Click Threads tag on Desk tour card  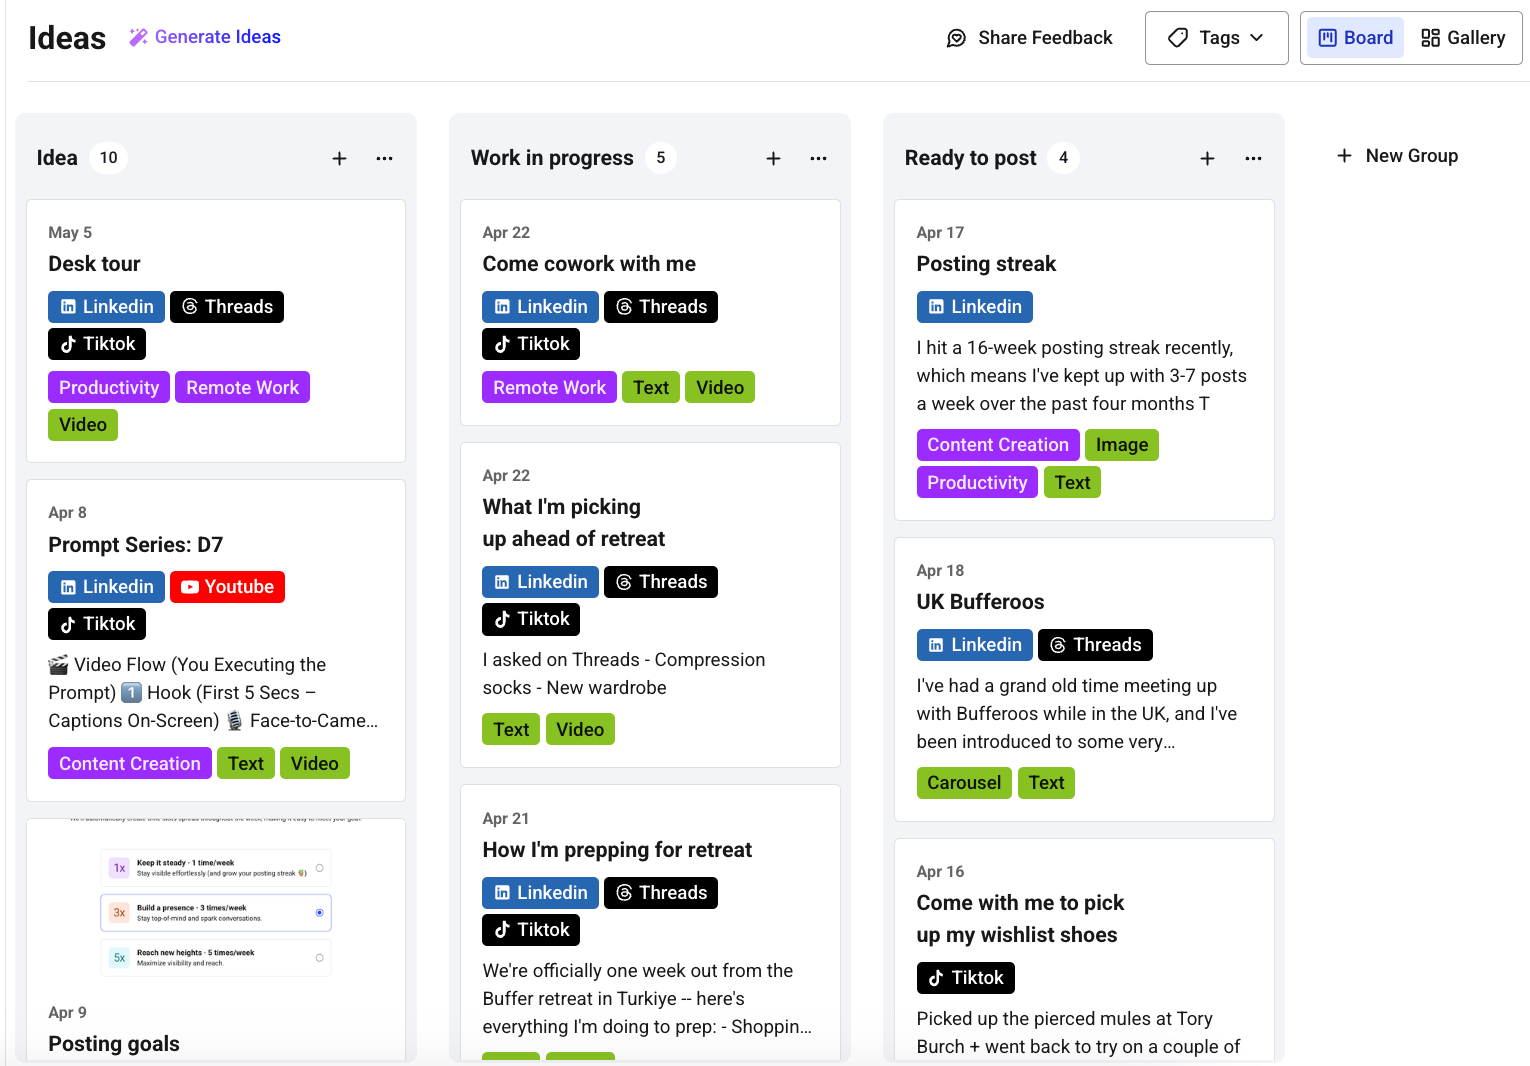227,307
